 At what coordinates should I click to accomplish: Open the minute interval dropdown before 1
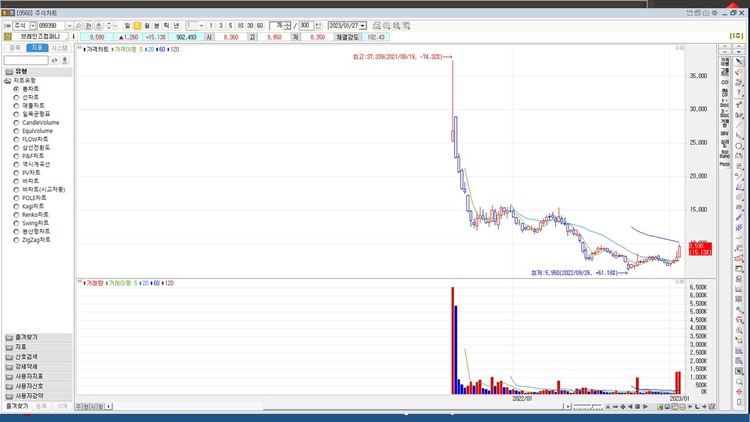point(201,26)
